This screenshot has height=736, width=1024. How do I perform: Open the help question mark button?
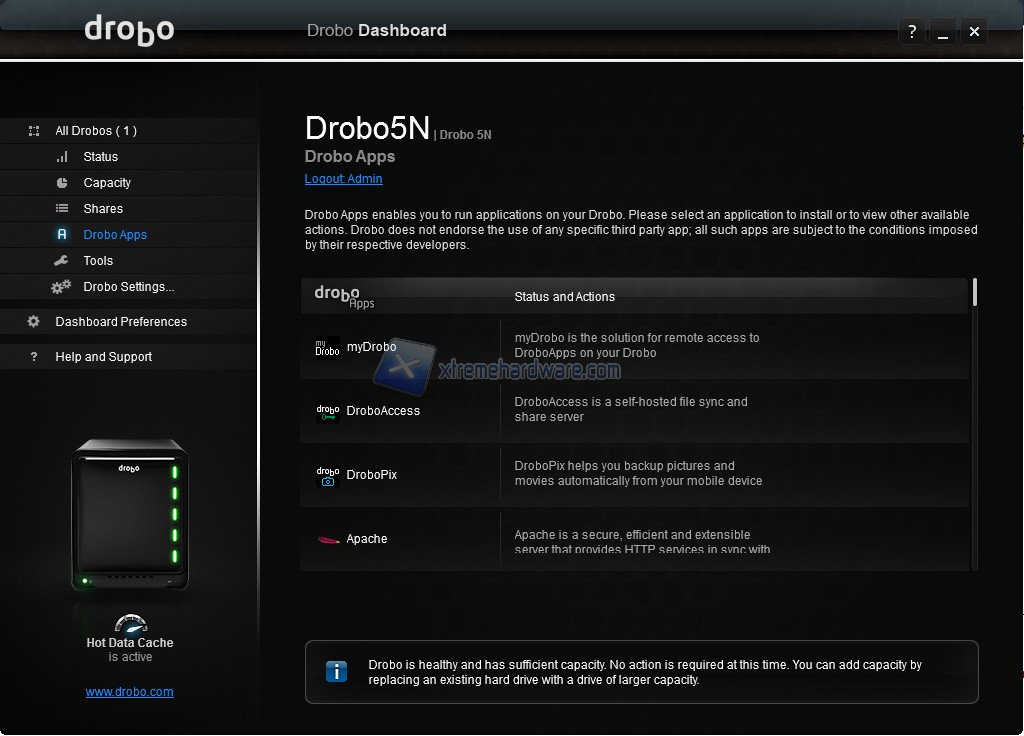[911, 32]
